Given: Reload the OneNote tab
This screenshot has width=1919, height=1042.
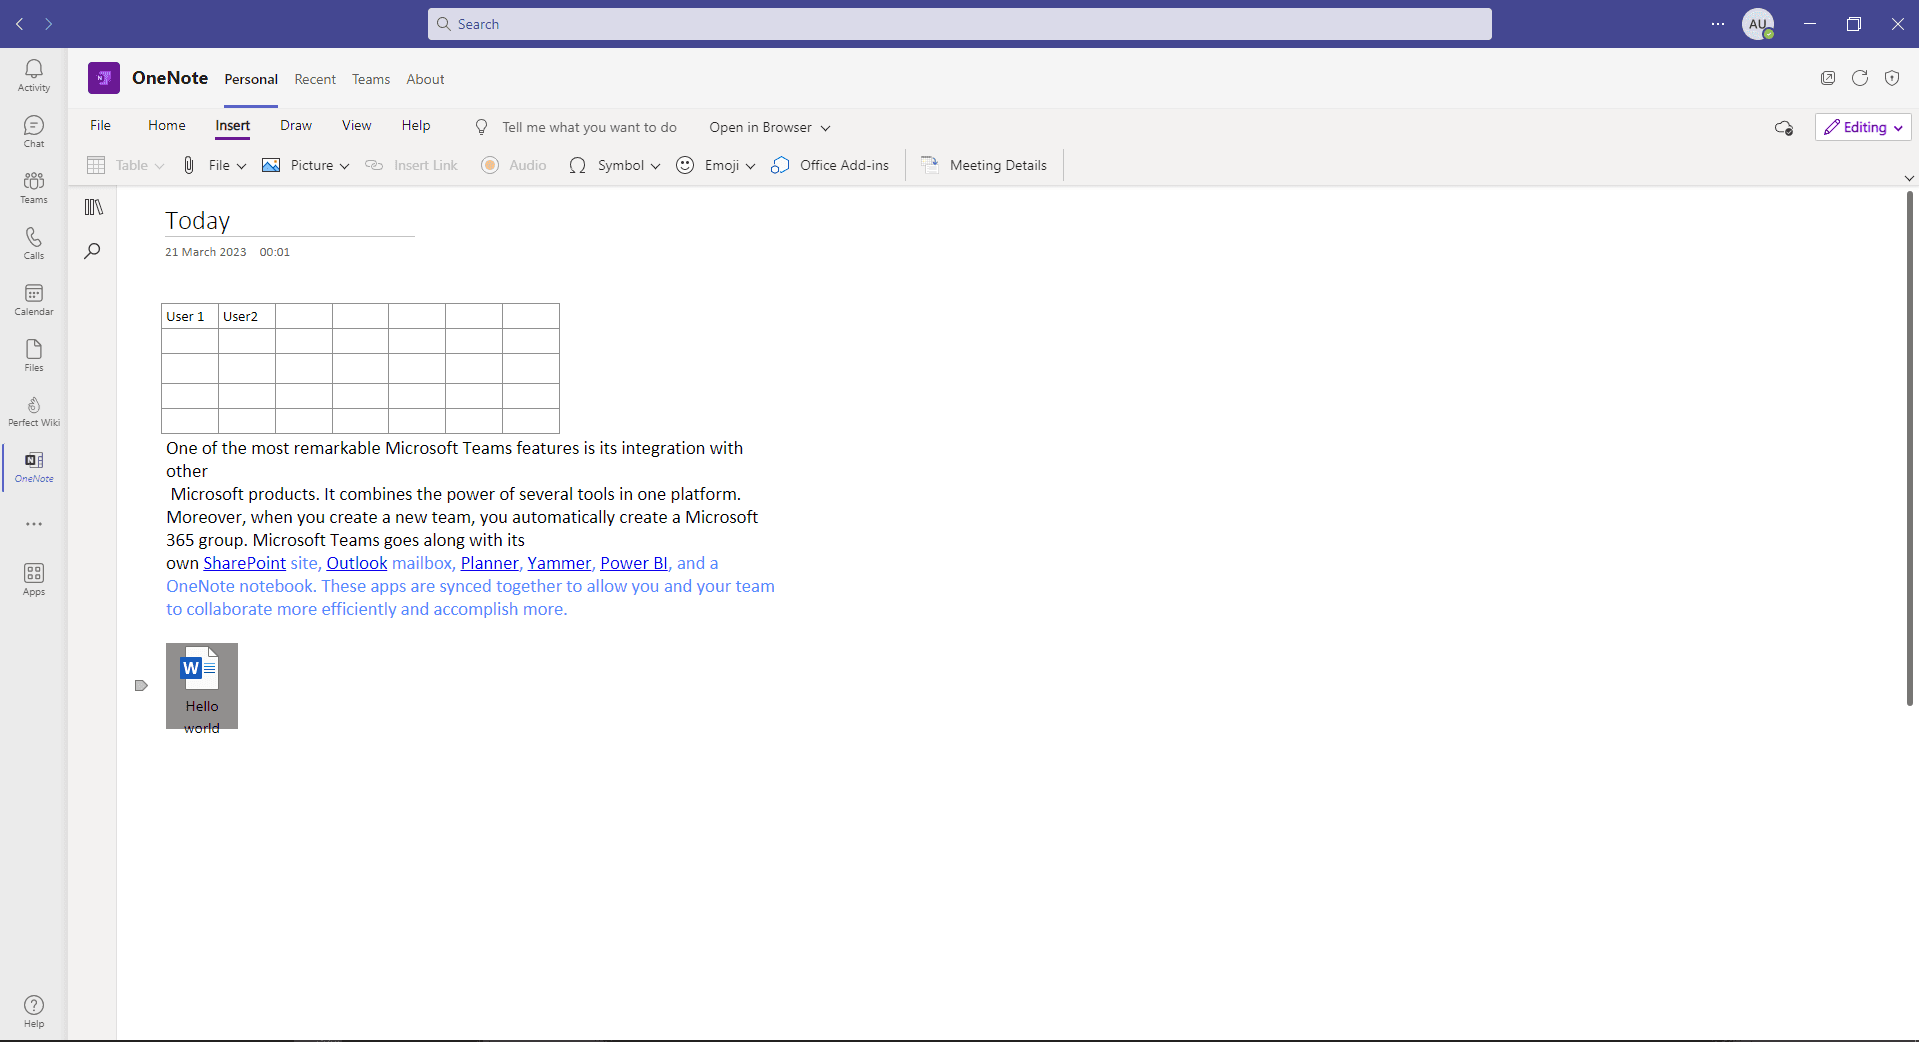Looking at the screenshot, I should pyautogui.click(x=1860, y=78).
